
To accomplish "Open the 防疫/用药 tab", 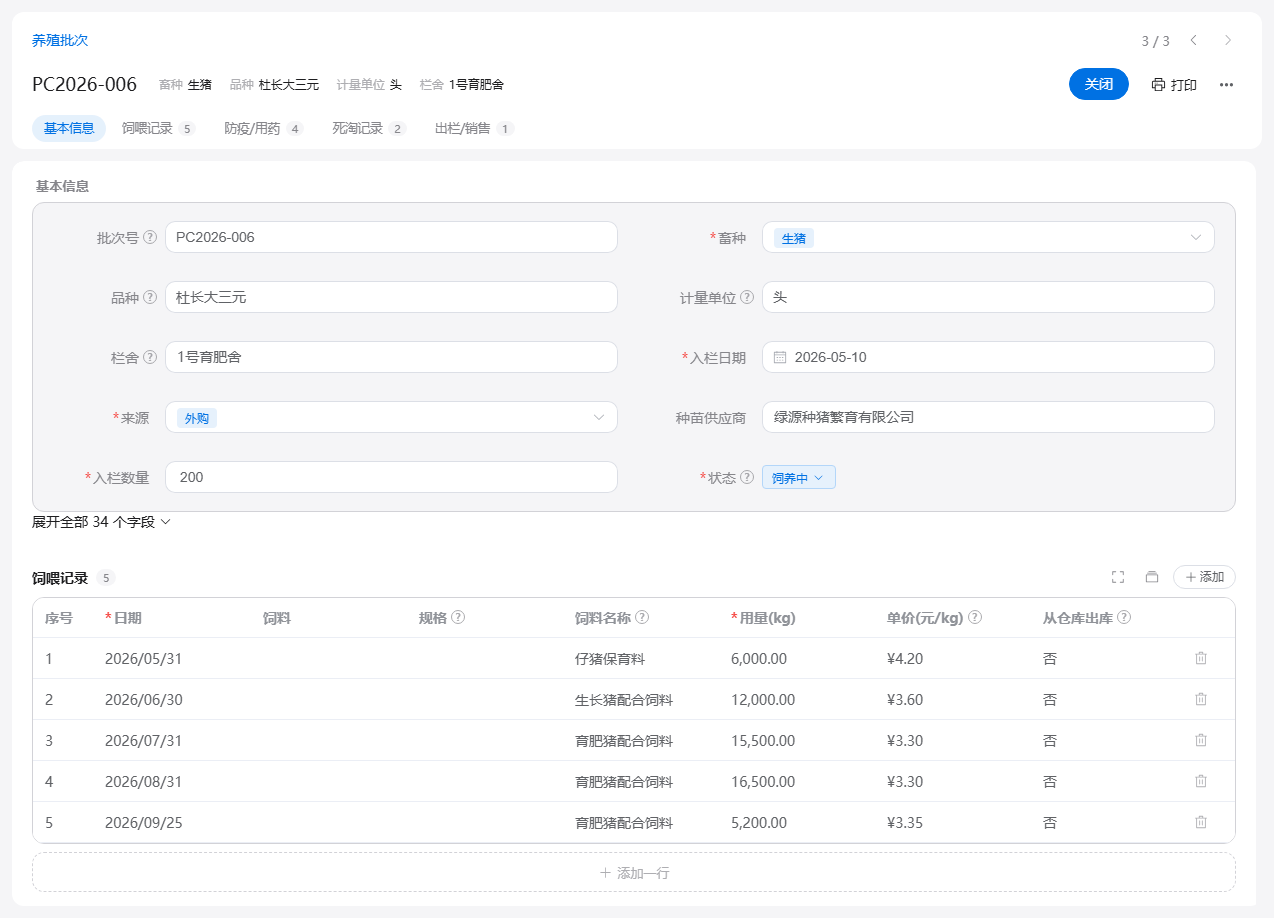I will click(263, 128).
